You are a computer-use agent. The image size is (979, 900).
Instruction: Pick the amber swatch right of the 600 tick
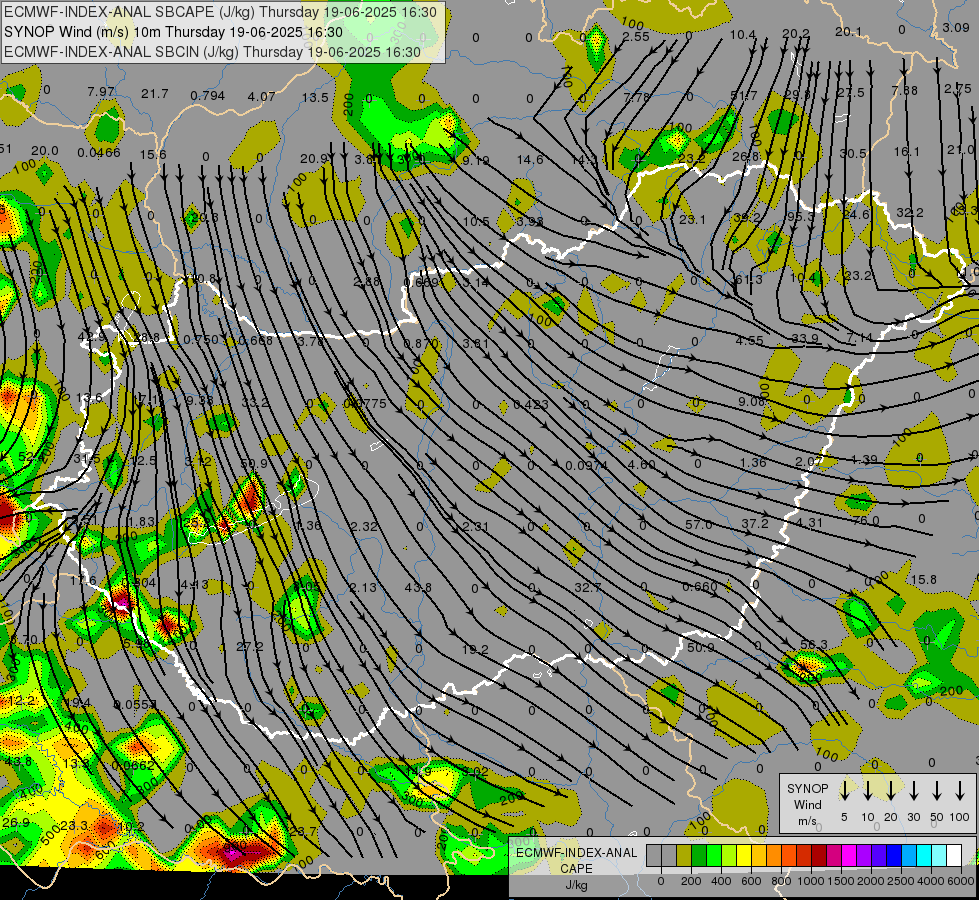pos(759,855)
